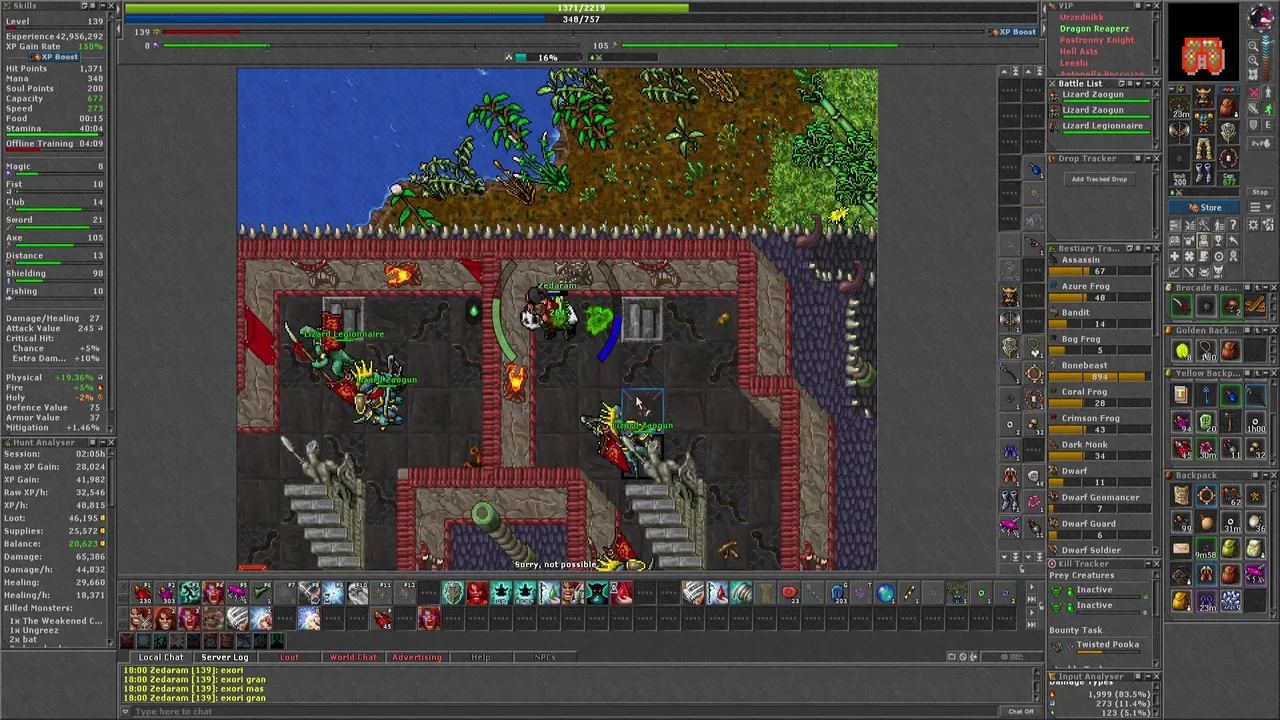
Task: Collapse the Kill Tracker panel
Action: click(x=1148, y=564)
